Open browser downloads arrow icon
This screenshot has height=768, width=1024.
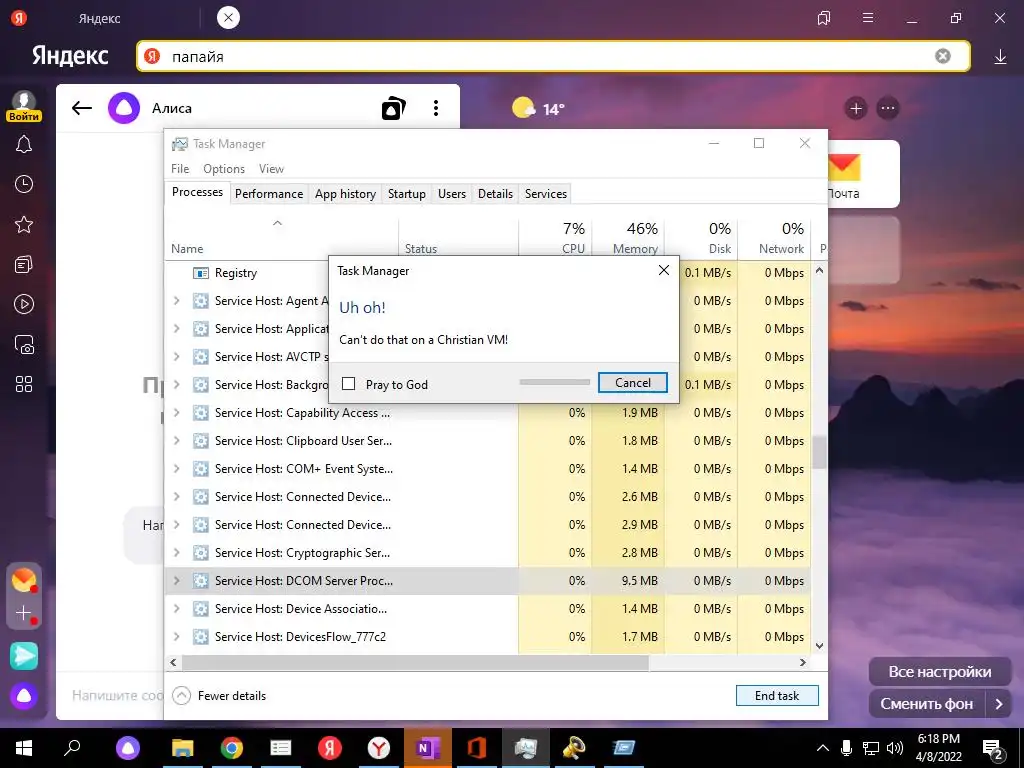(x=1000, y=57)
